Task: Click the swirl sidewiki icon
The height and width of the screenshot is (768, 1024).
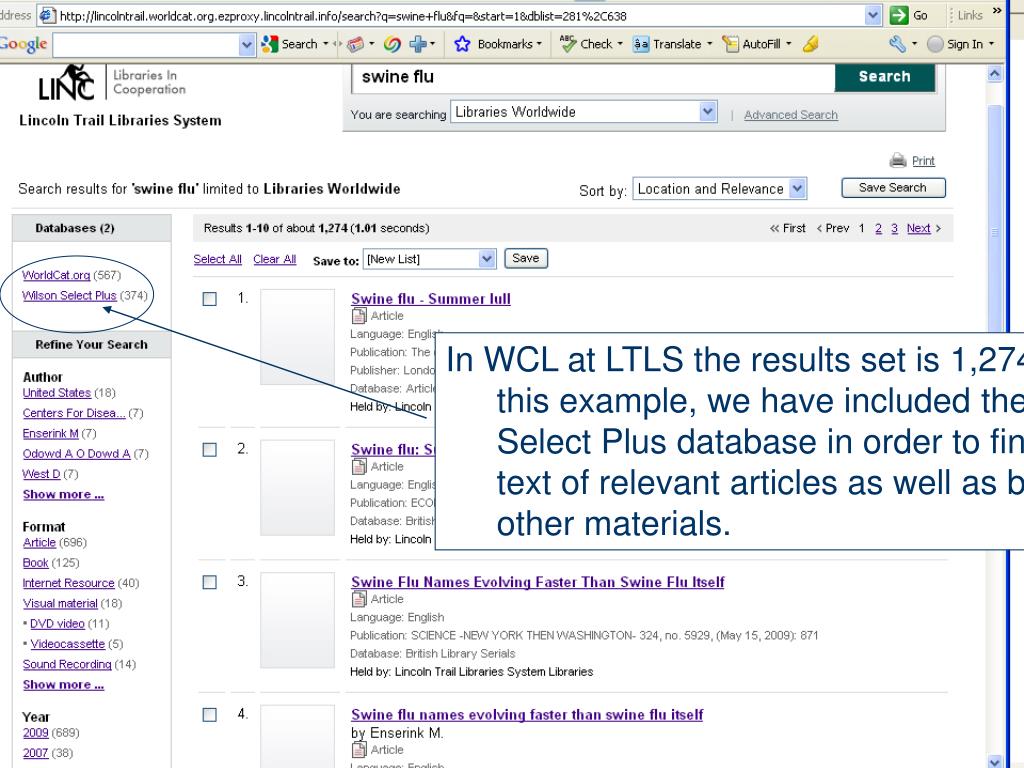Action: (392, 44)
